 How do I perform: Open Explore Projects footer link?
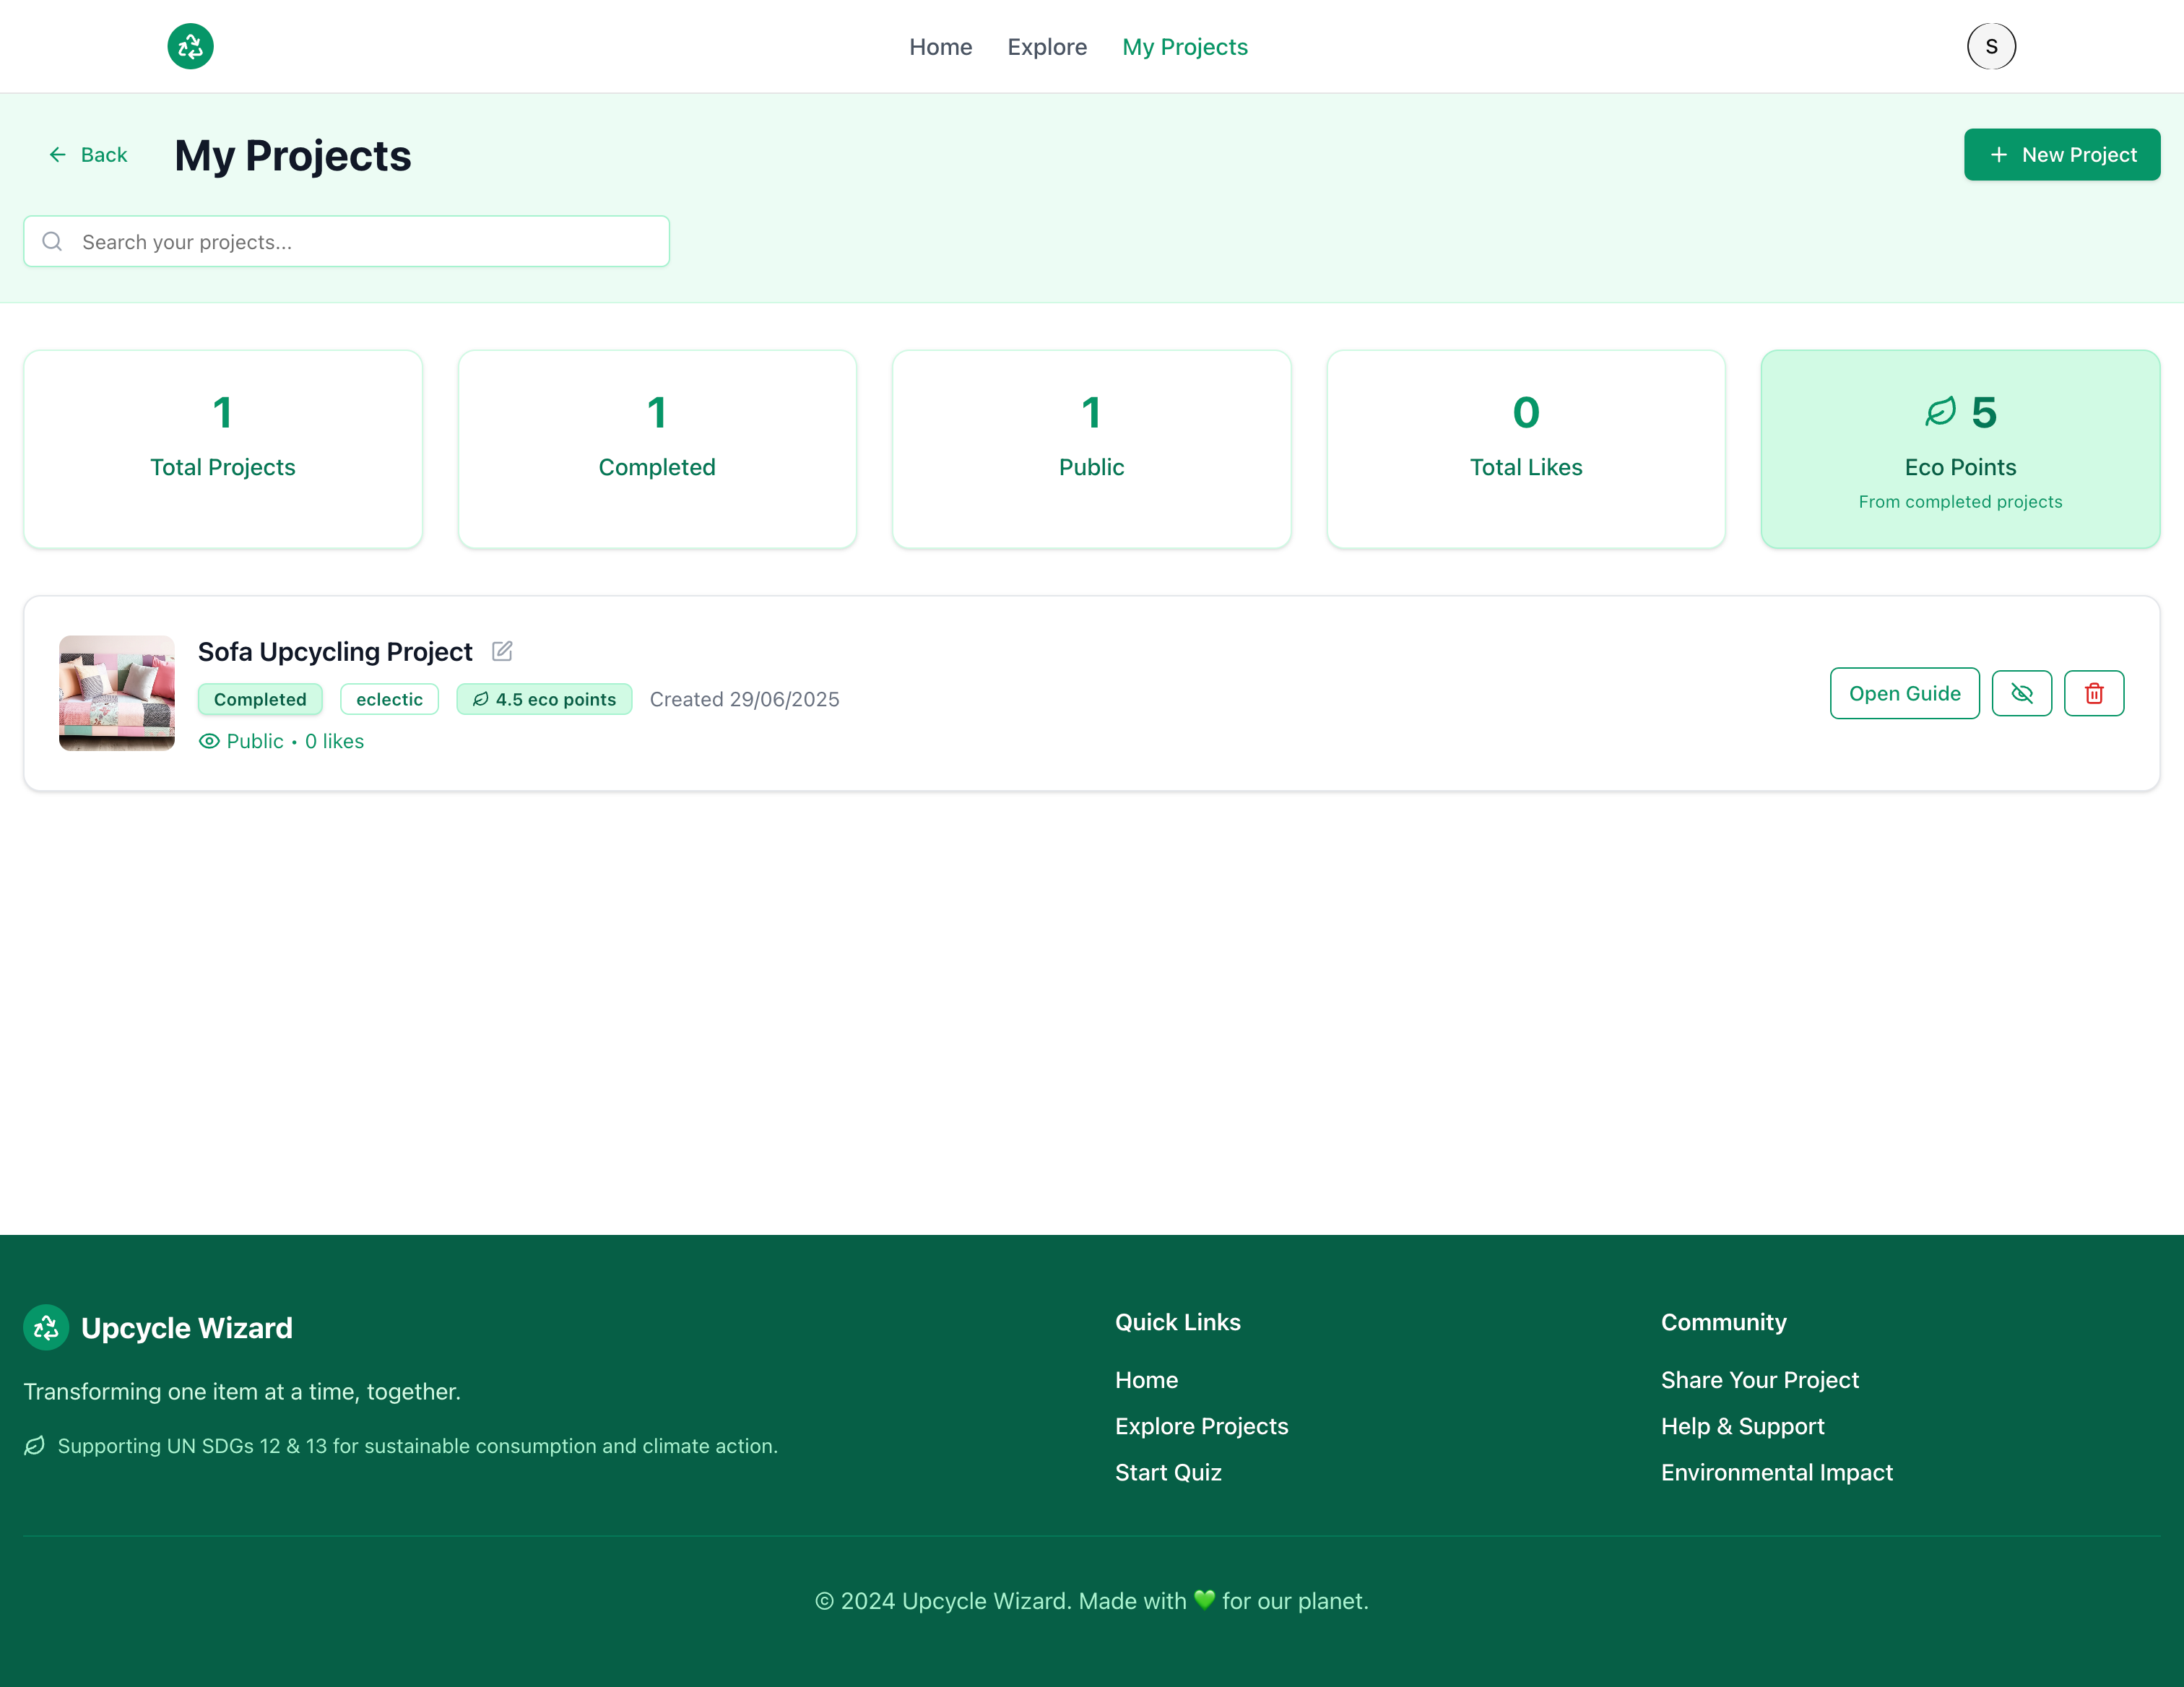(x=1201, y=1426)
